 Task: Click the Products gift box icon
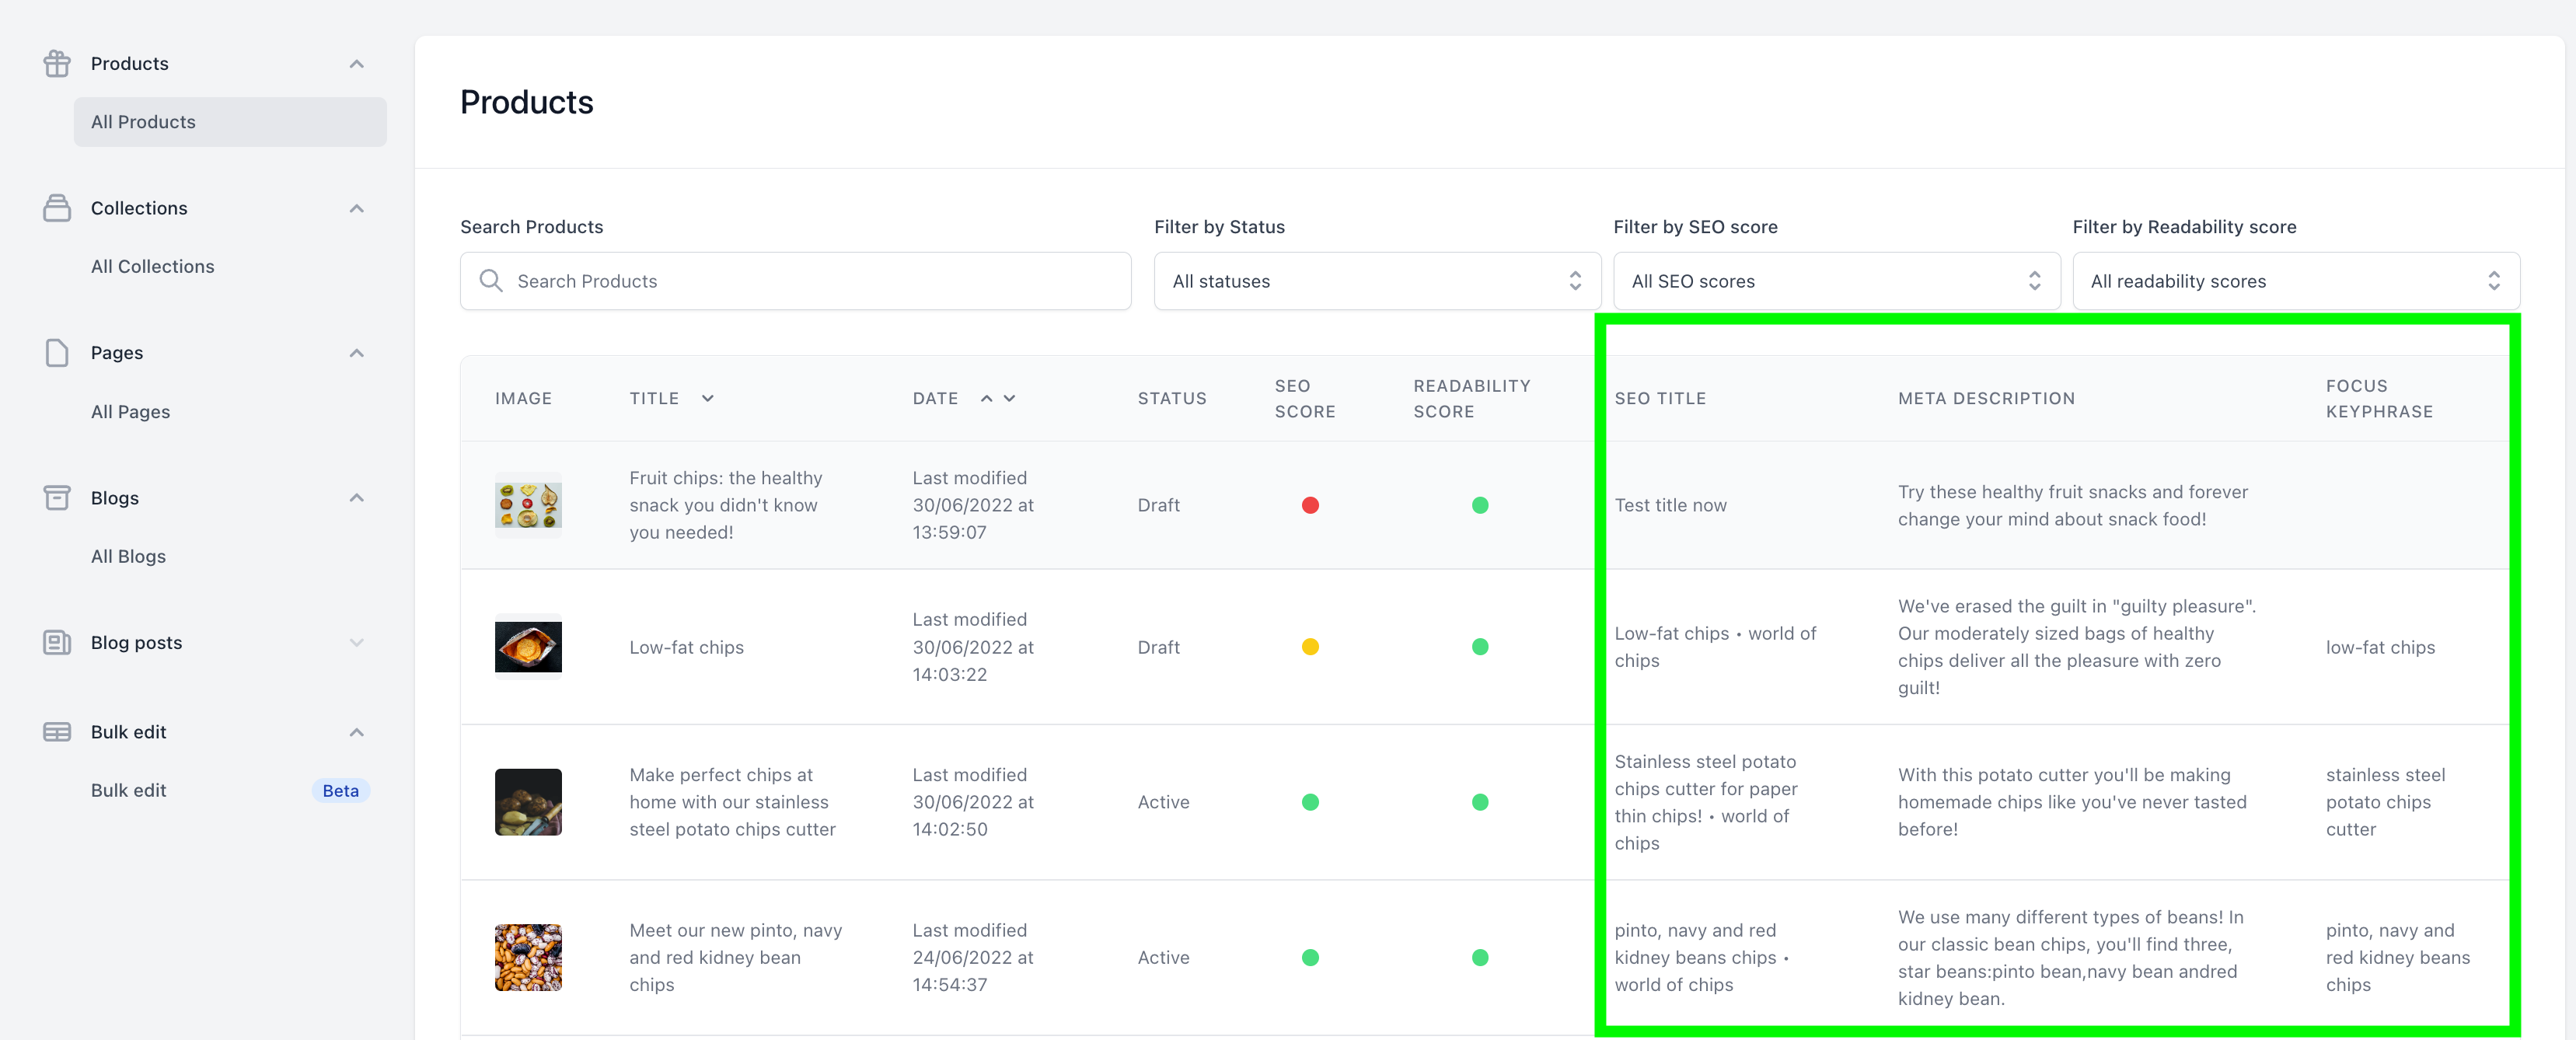(57, 64)
